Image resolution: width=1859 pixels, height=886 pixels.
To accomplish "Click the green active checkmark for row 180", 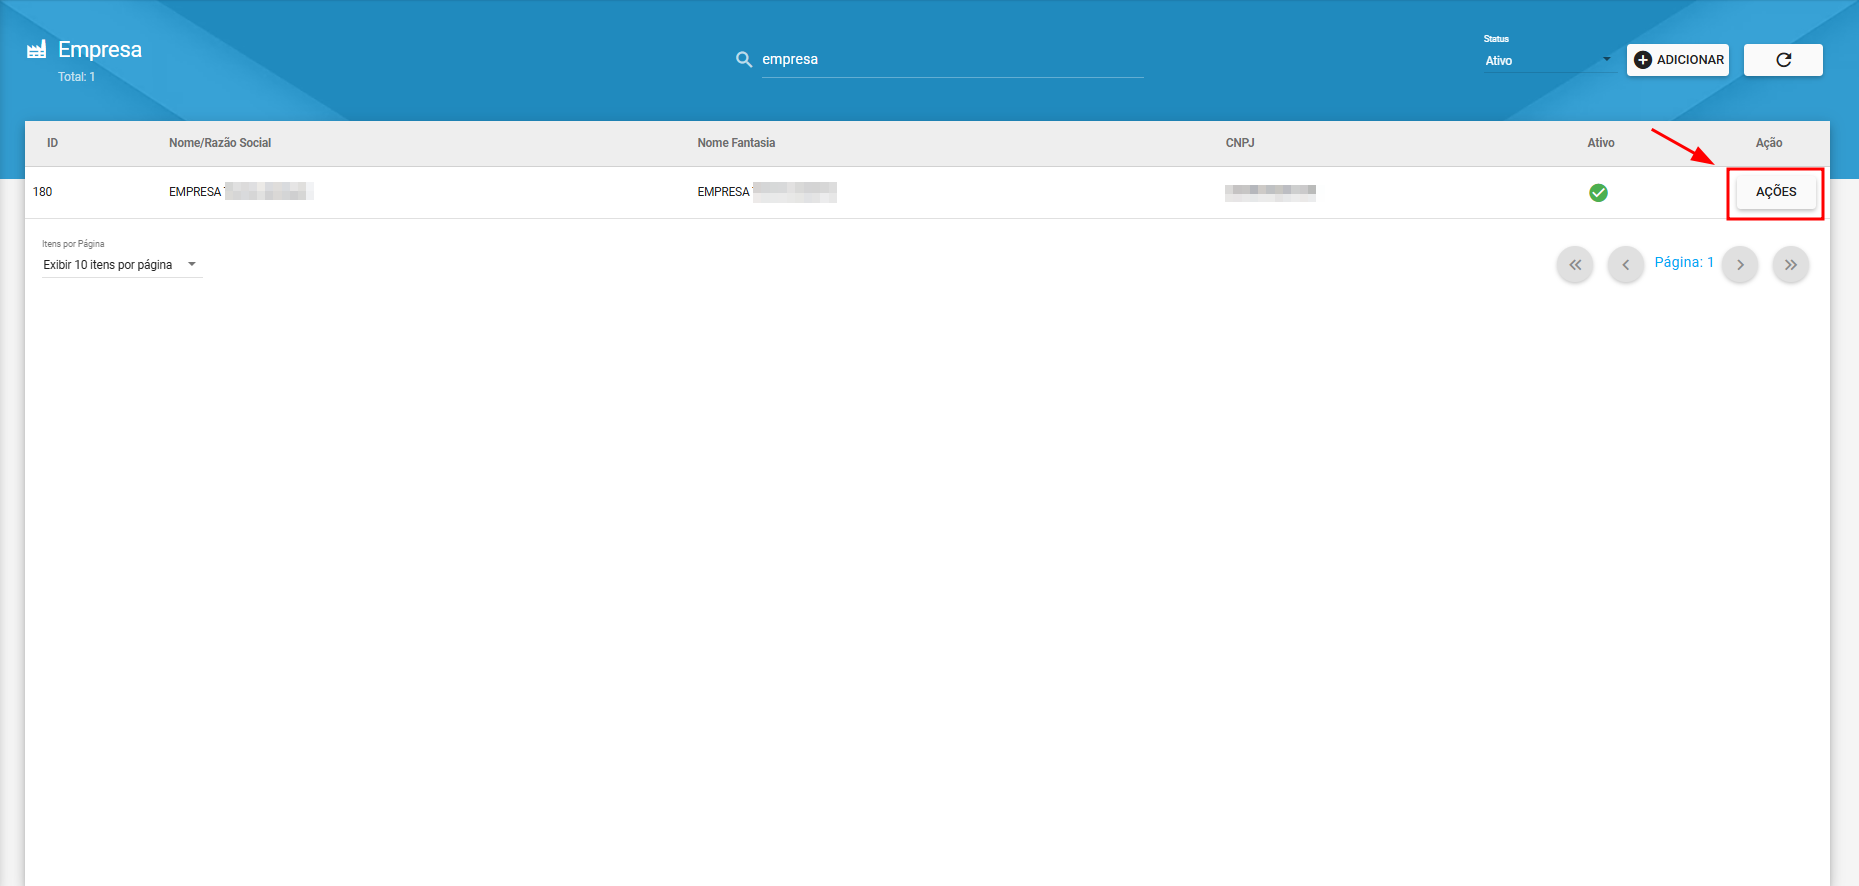I will point(1598,193).
